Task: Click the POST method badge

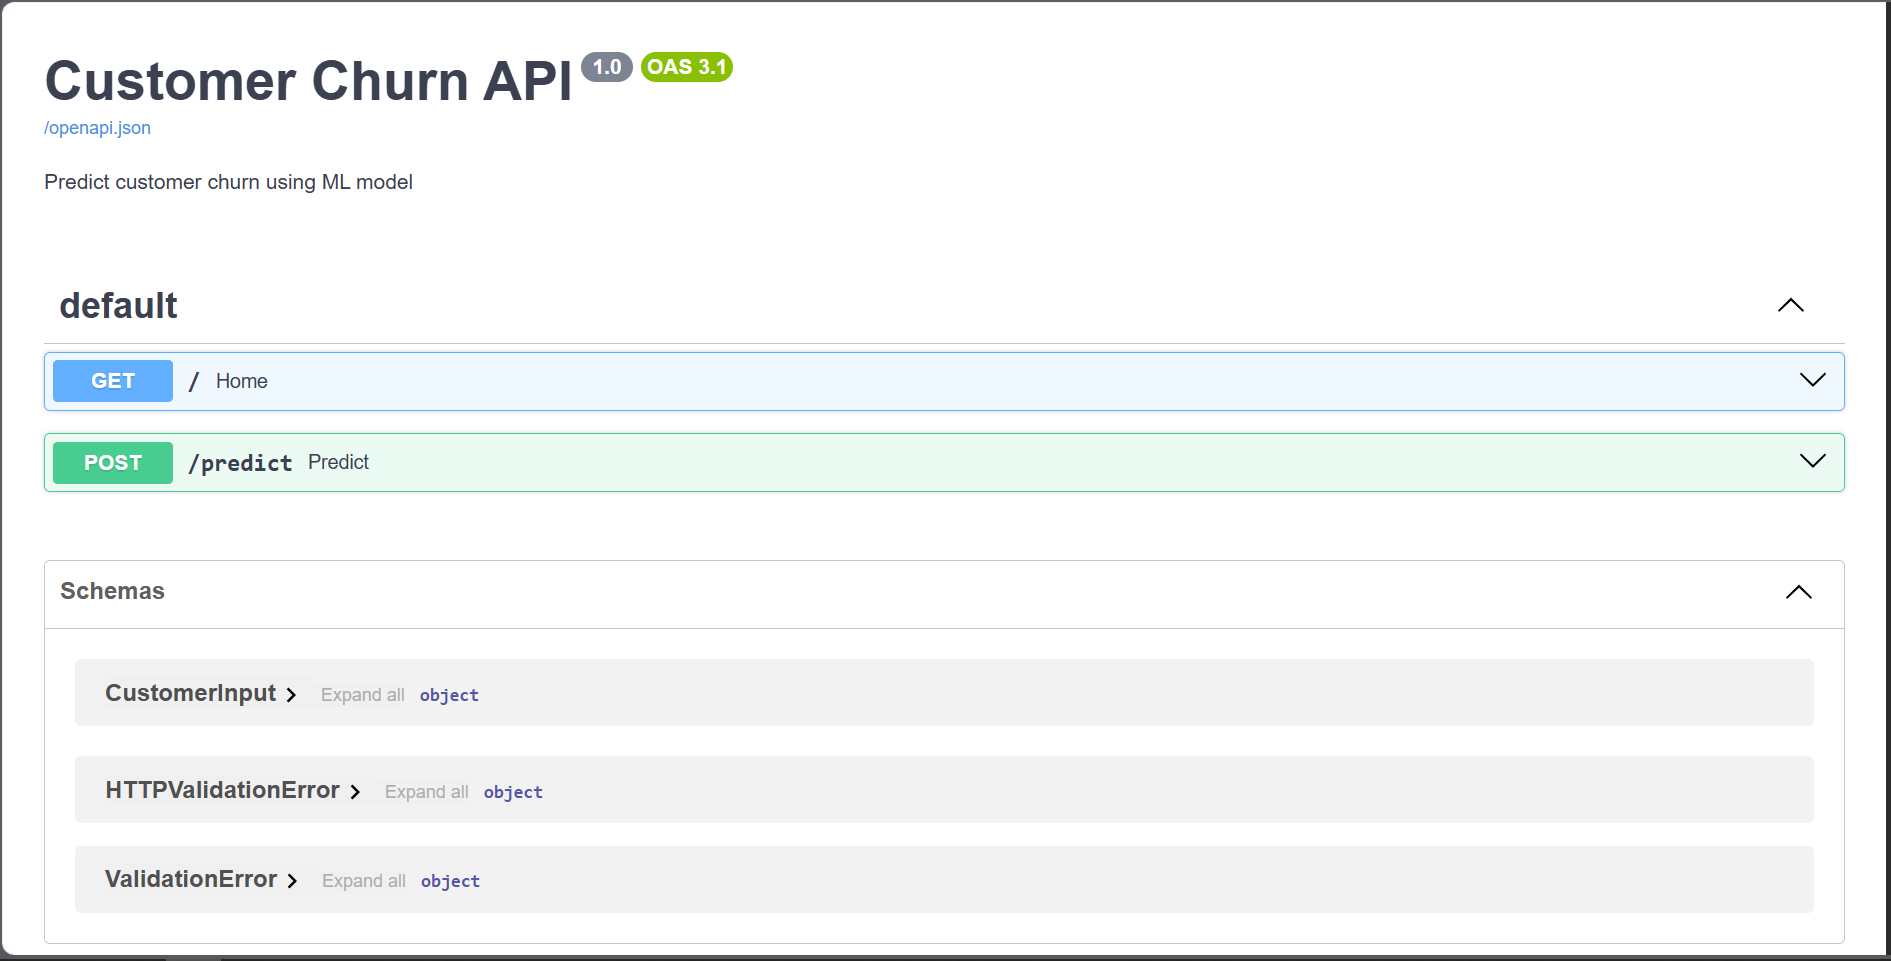Action: [113, 463]
